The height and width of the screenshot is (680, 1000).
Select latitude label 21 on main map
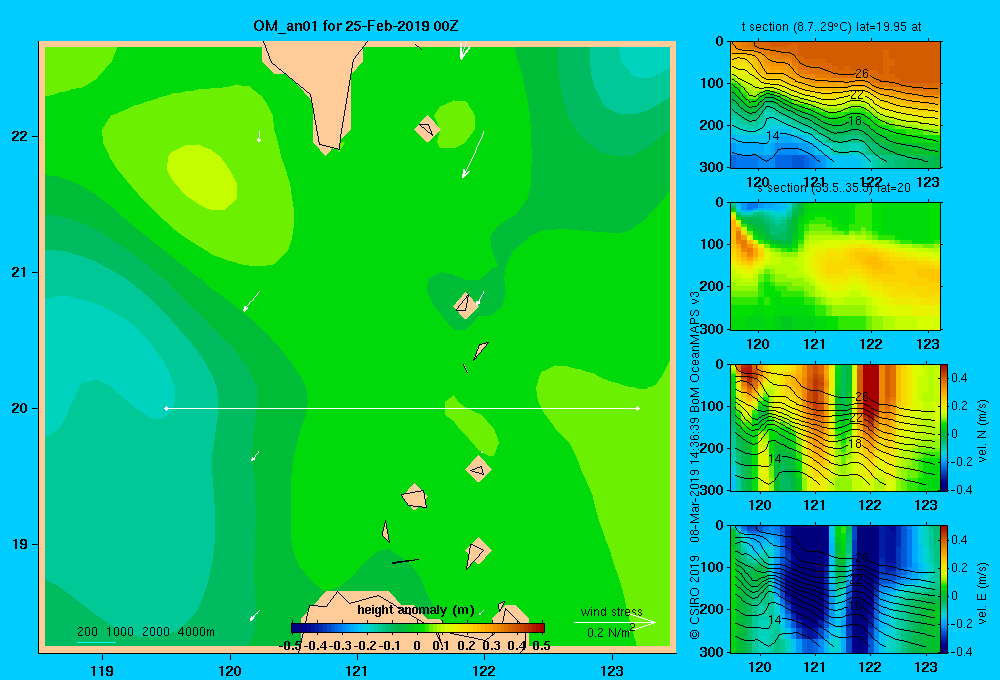20,272
